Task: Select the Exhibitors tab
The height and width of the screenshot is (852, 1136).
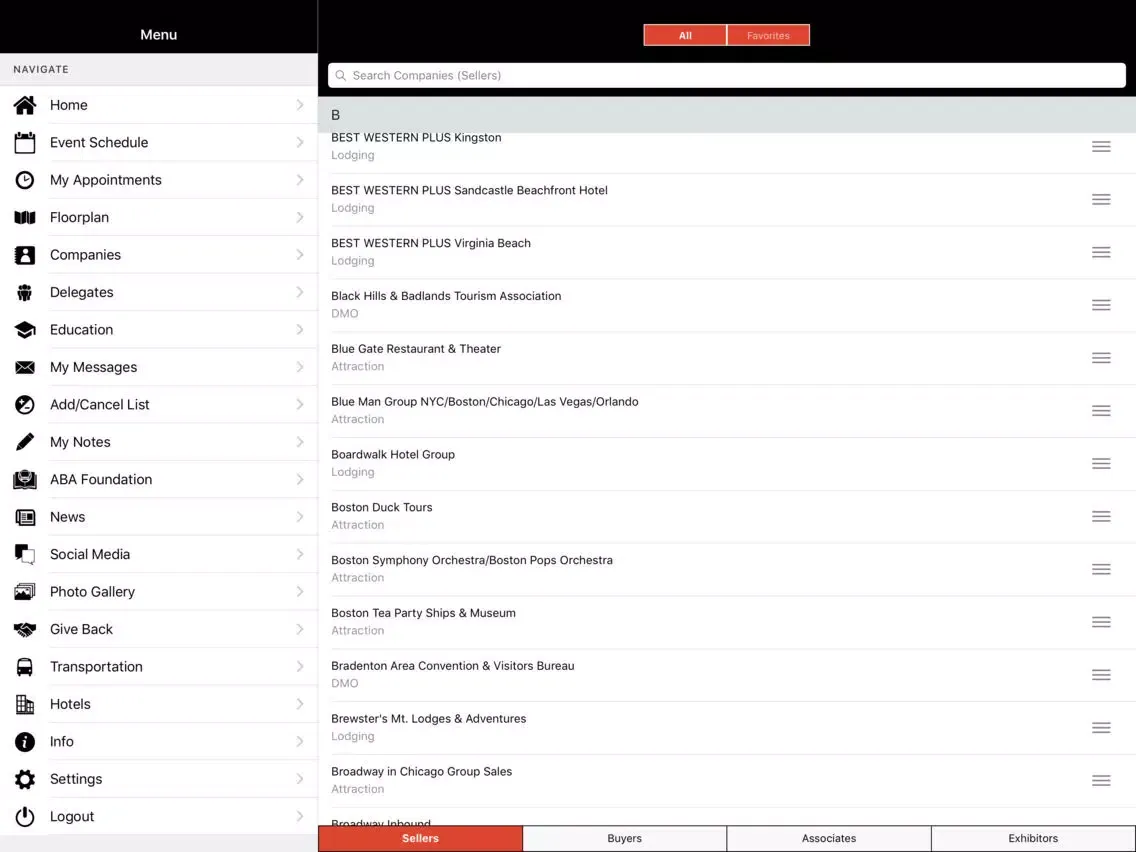Action: tap(1033, 838)
